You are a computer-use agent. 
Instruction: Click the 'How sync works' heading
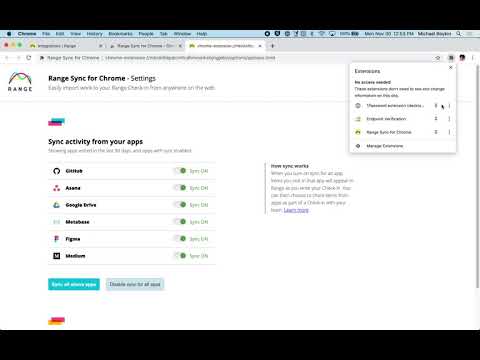click(290, 166)
